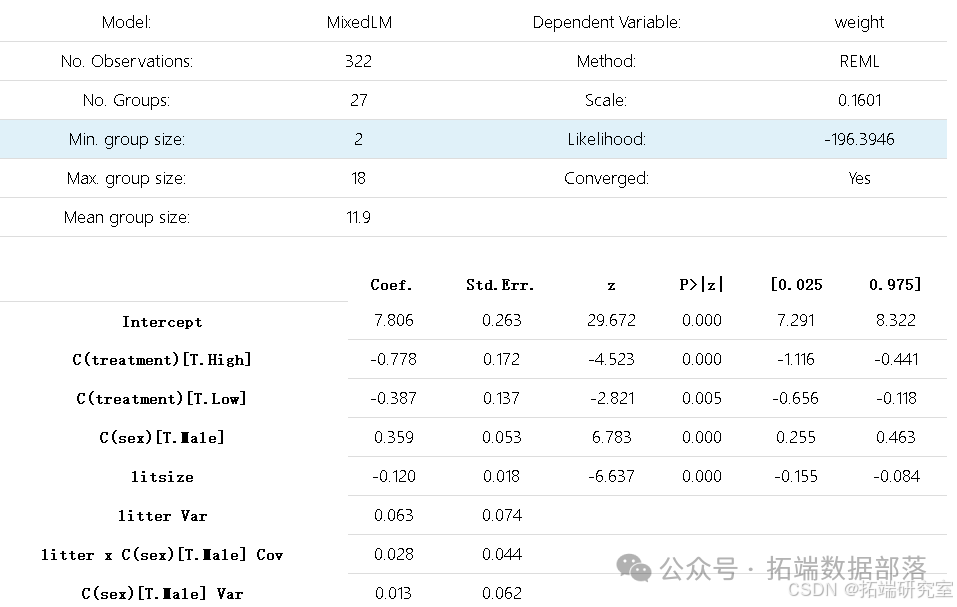Image resolution: width=957 pixels, height=607 pixels.
Task: Click the litsize row label
Action: coord(162,477)
